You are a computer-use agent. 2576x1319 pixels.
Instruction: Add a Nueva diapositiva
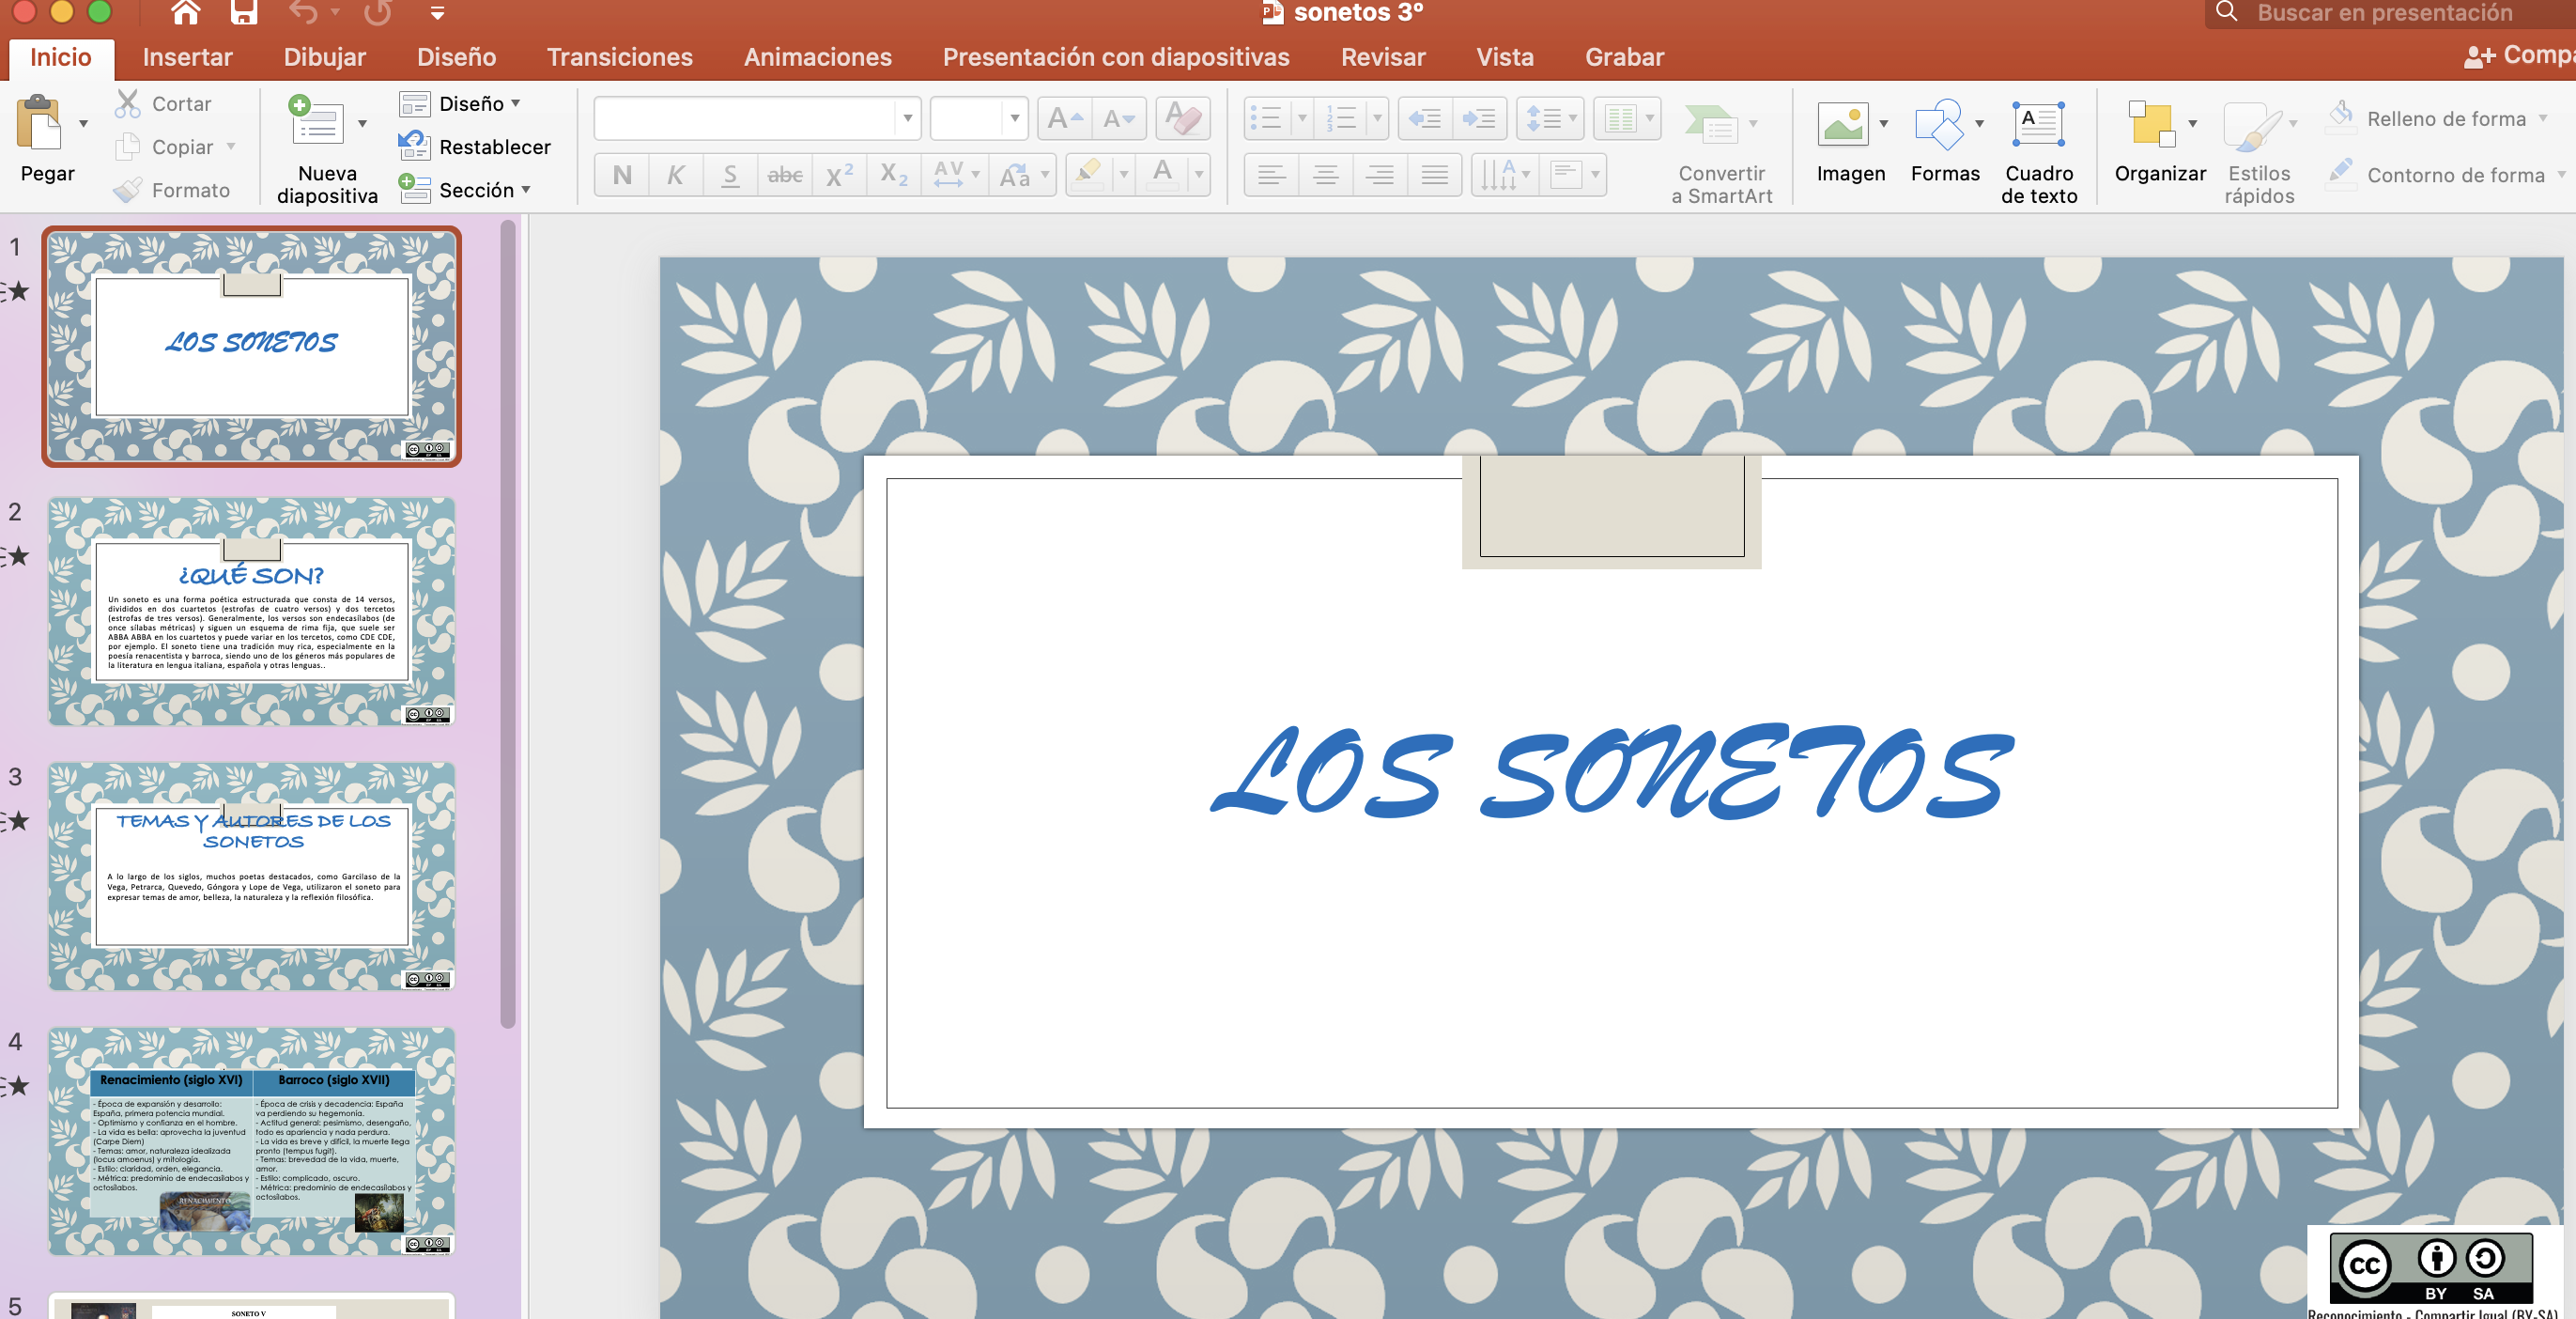327,149
